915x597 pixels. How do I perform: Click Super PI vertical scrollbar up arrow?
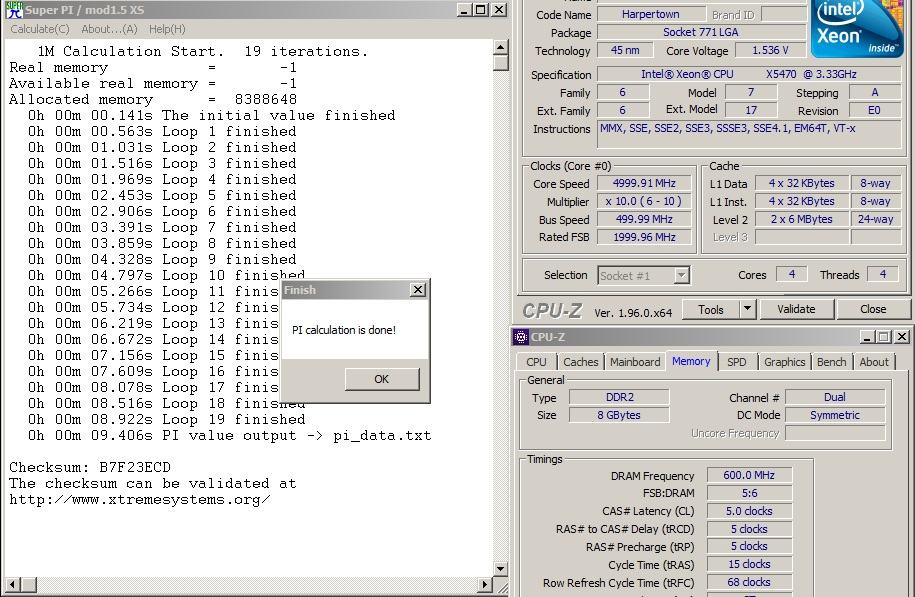point(501,47)
